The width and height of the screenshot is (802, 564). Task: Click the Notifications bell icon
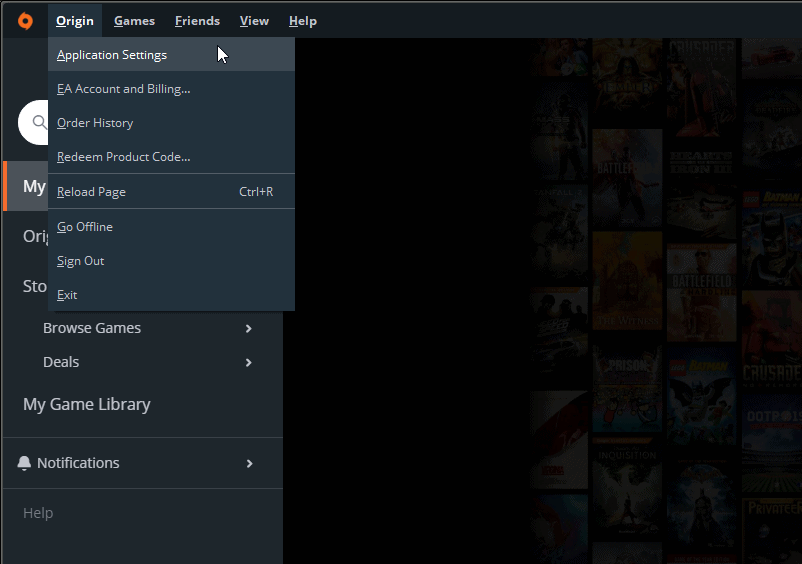click(24, 463)
